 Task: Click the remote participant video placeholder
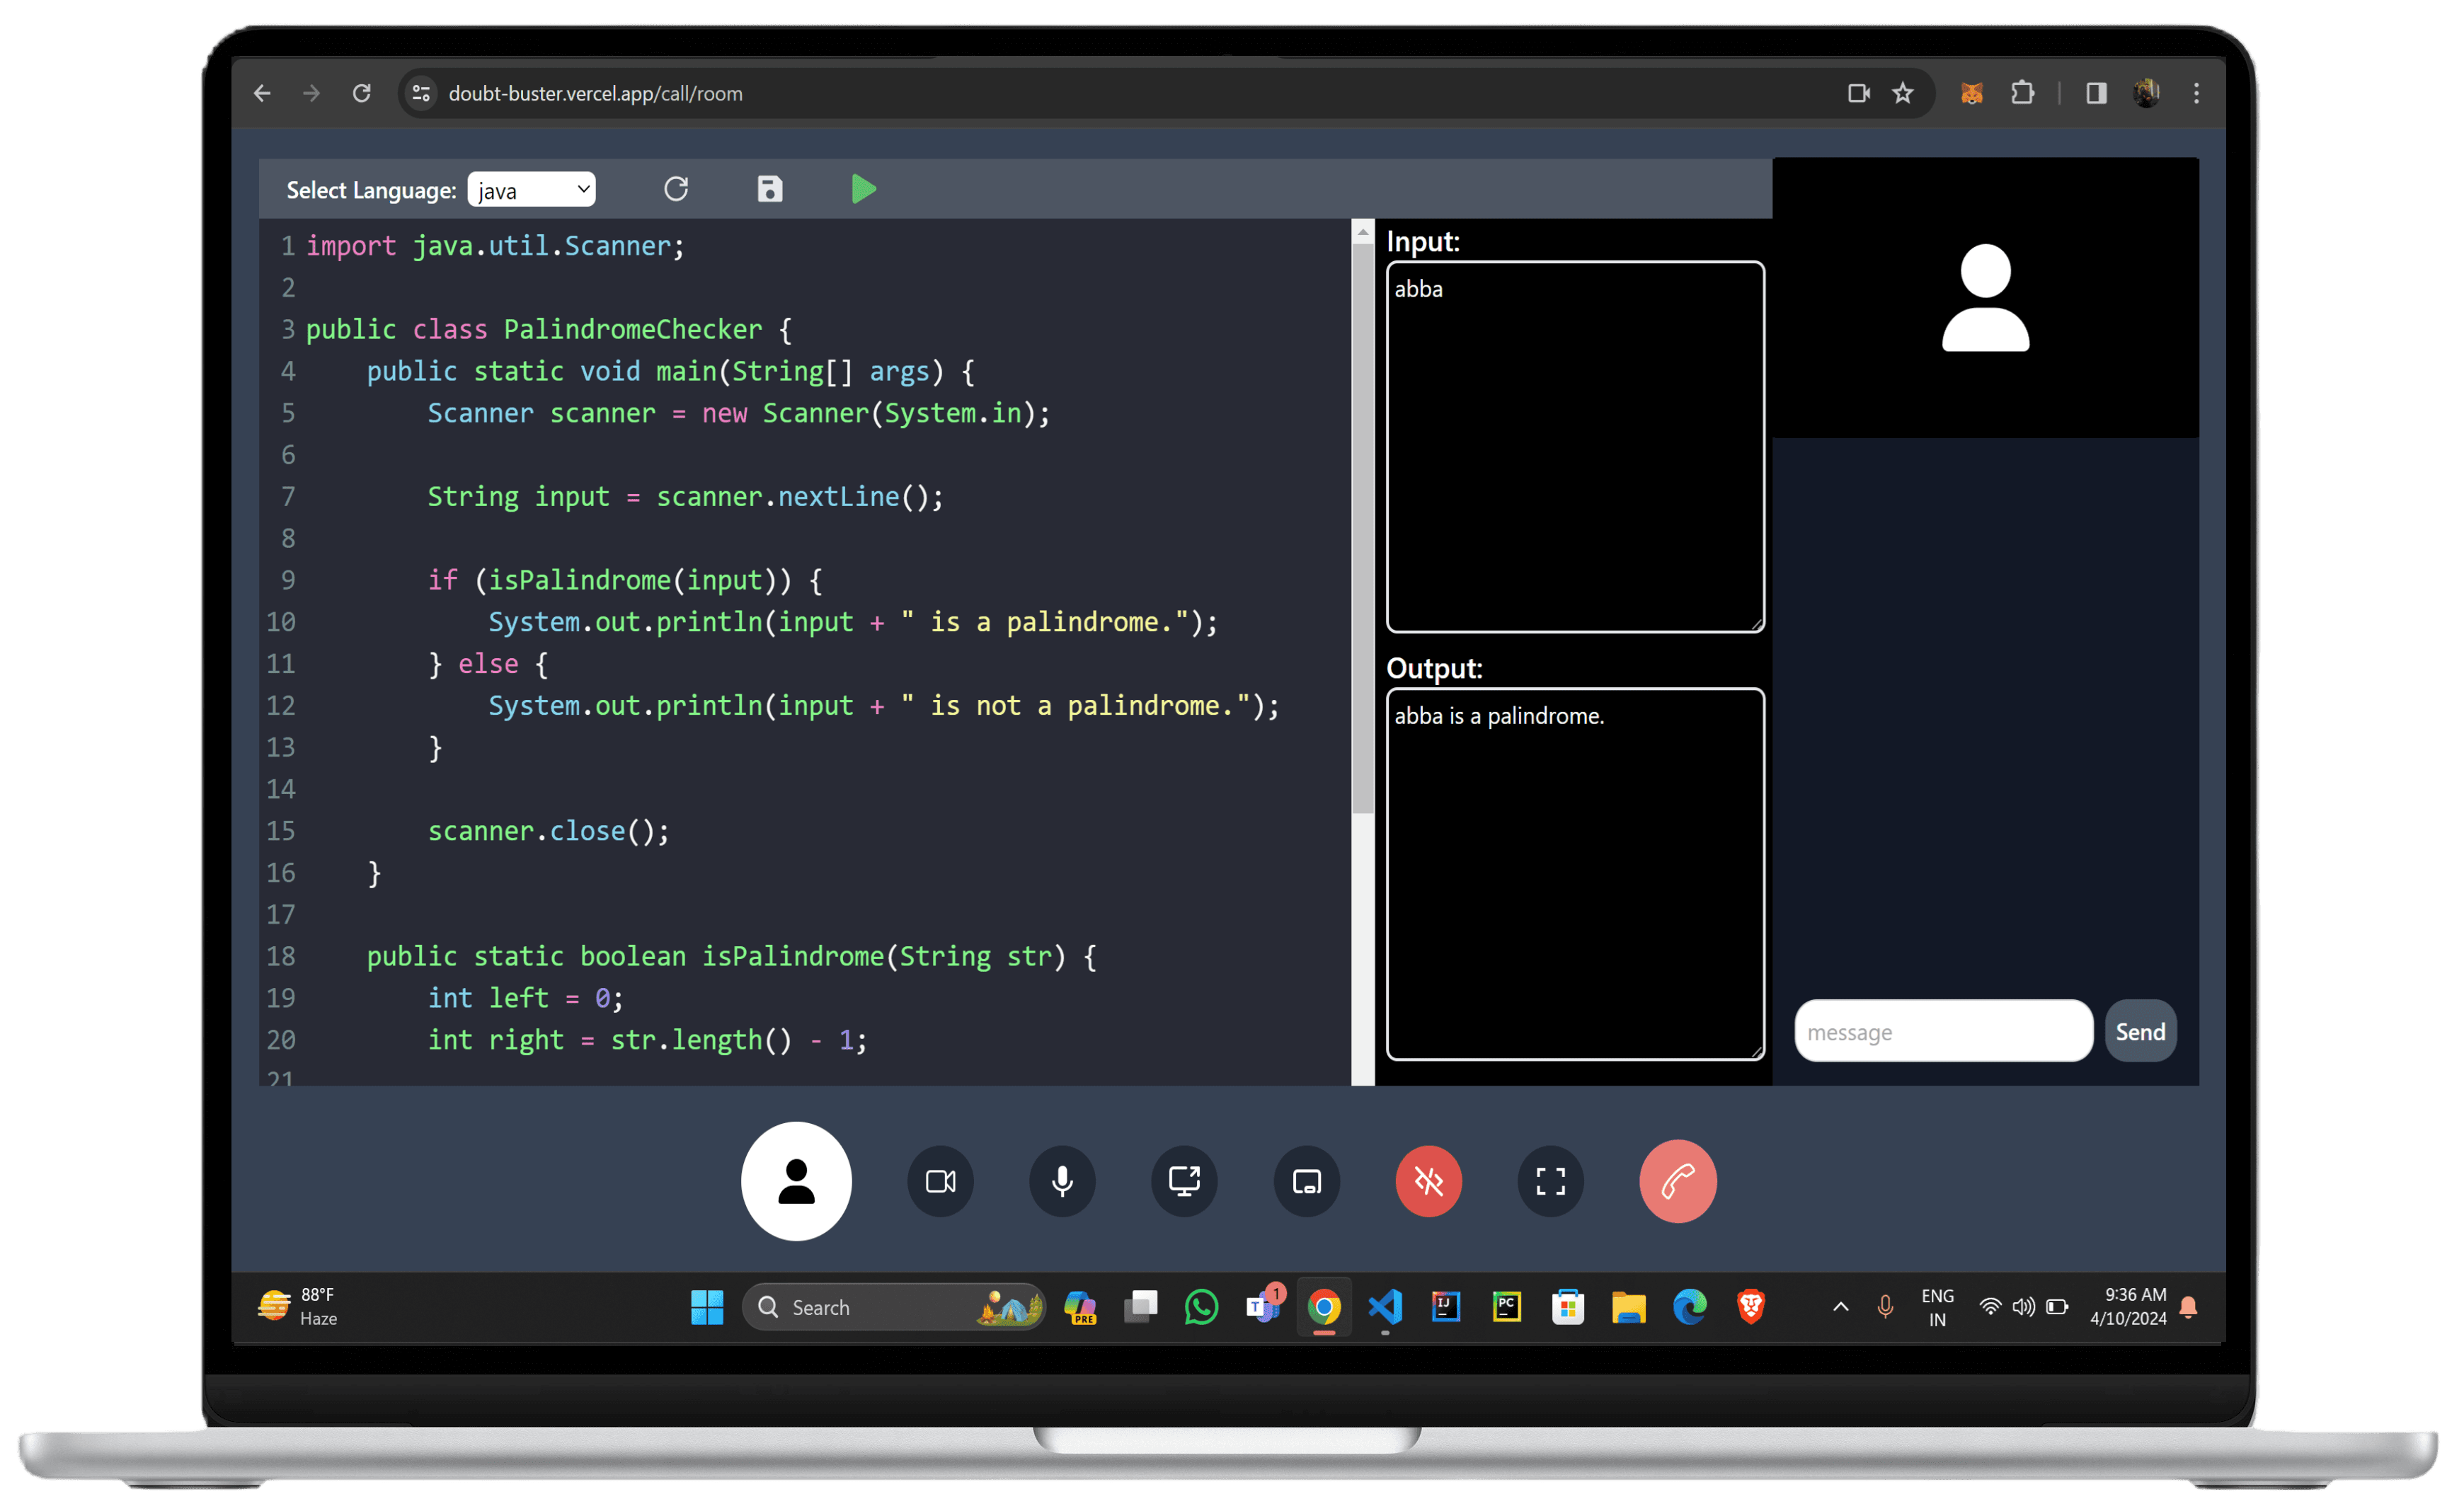point(1985,298)
